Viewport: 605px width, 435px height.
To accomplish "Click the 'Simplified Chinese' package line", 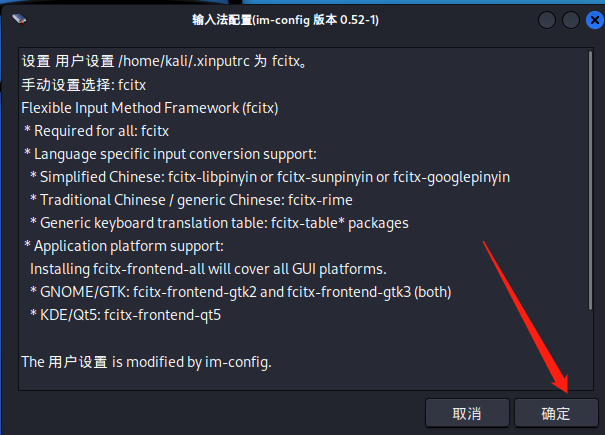I will click(x=270, y=177).
